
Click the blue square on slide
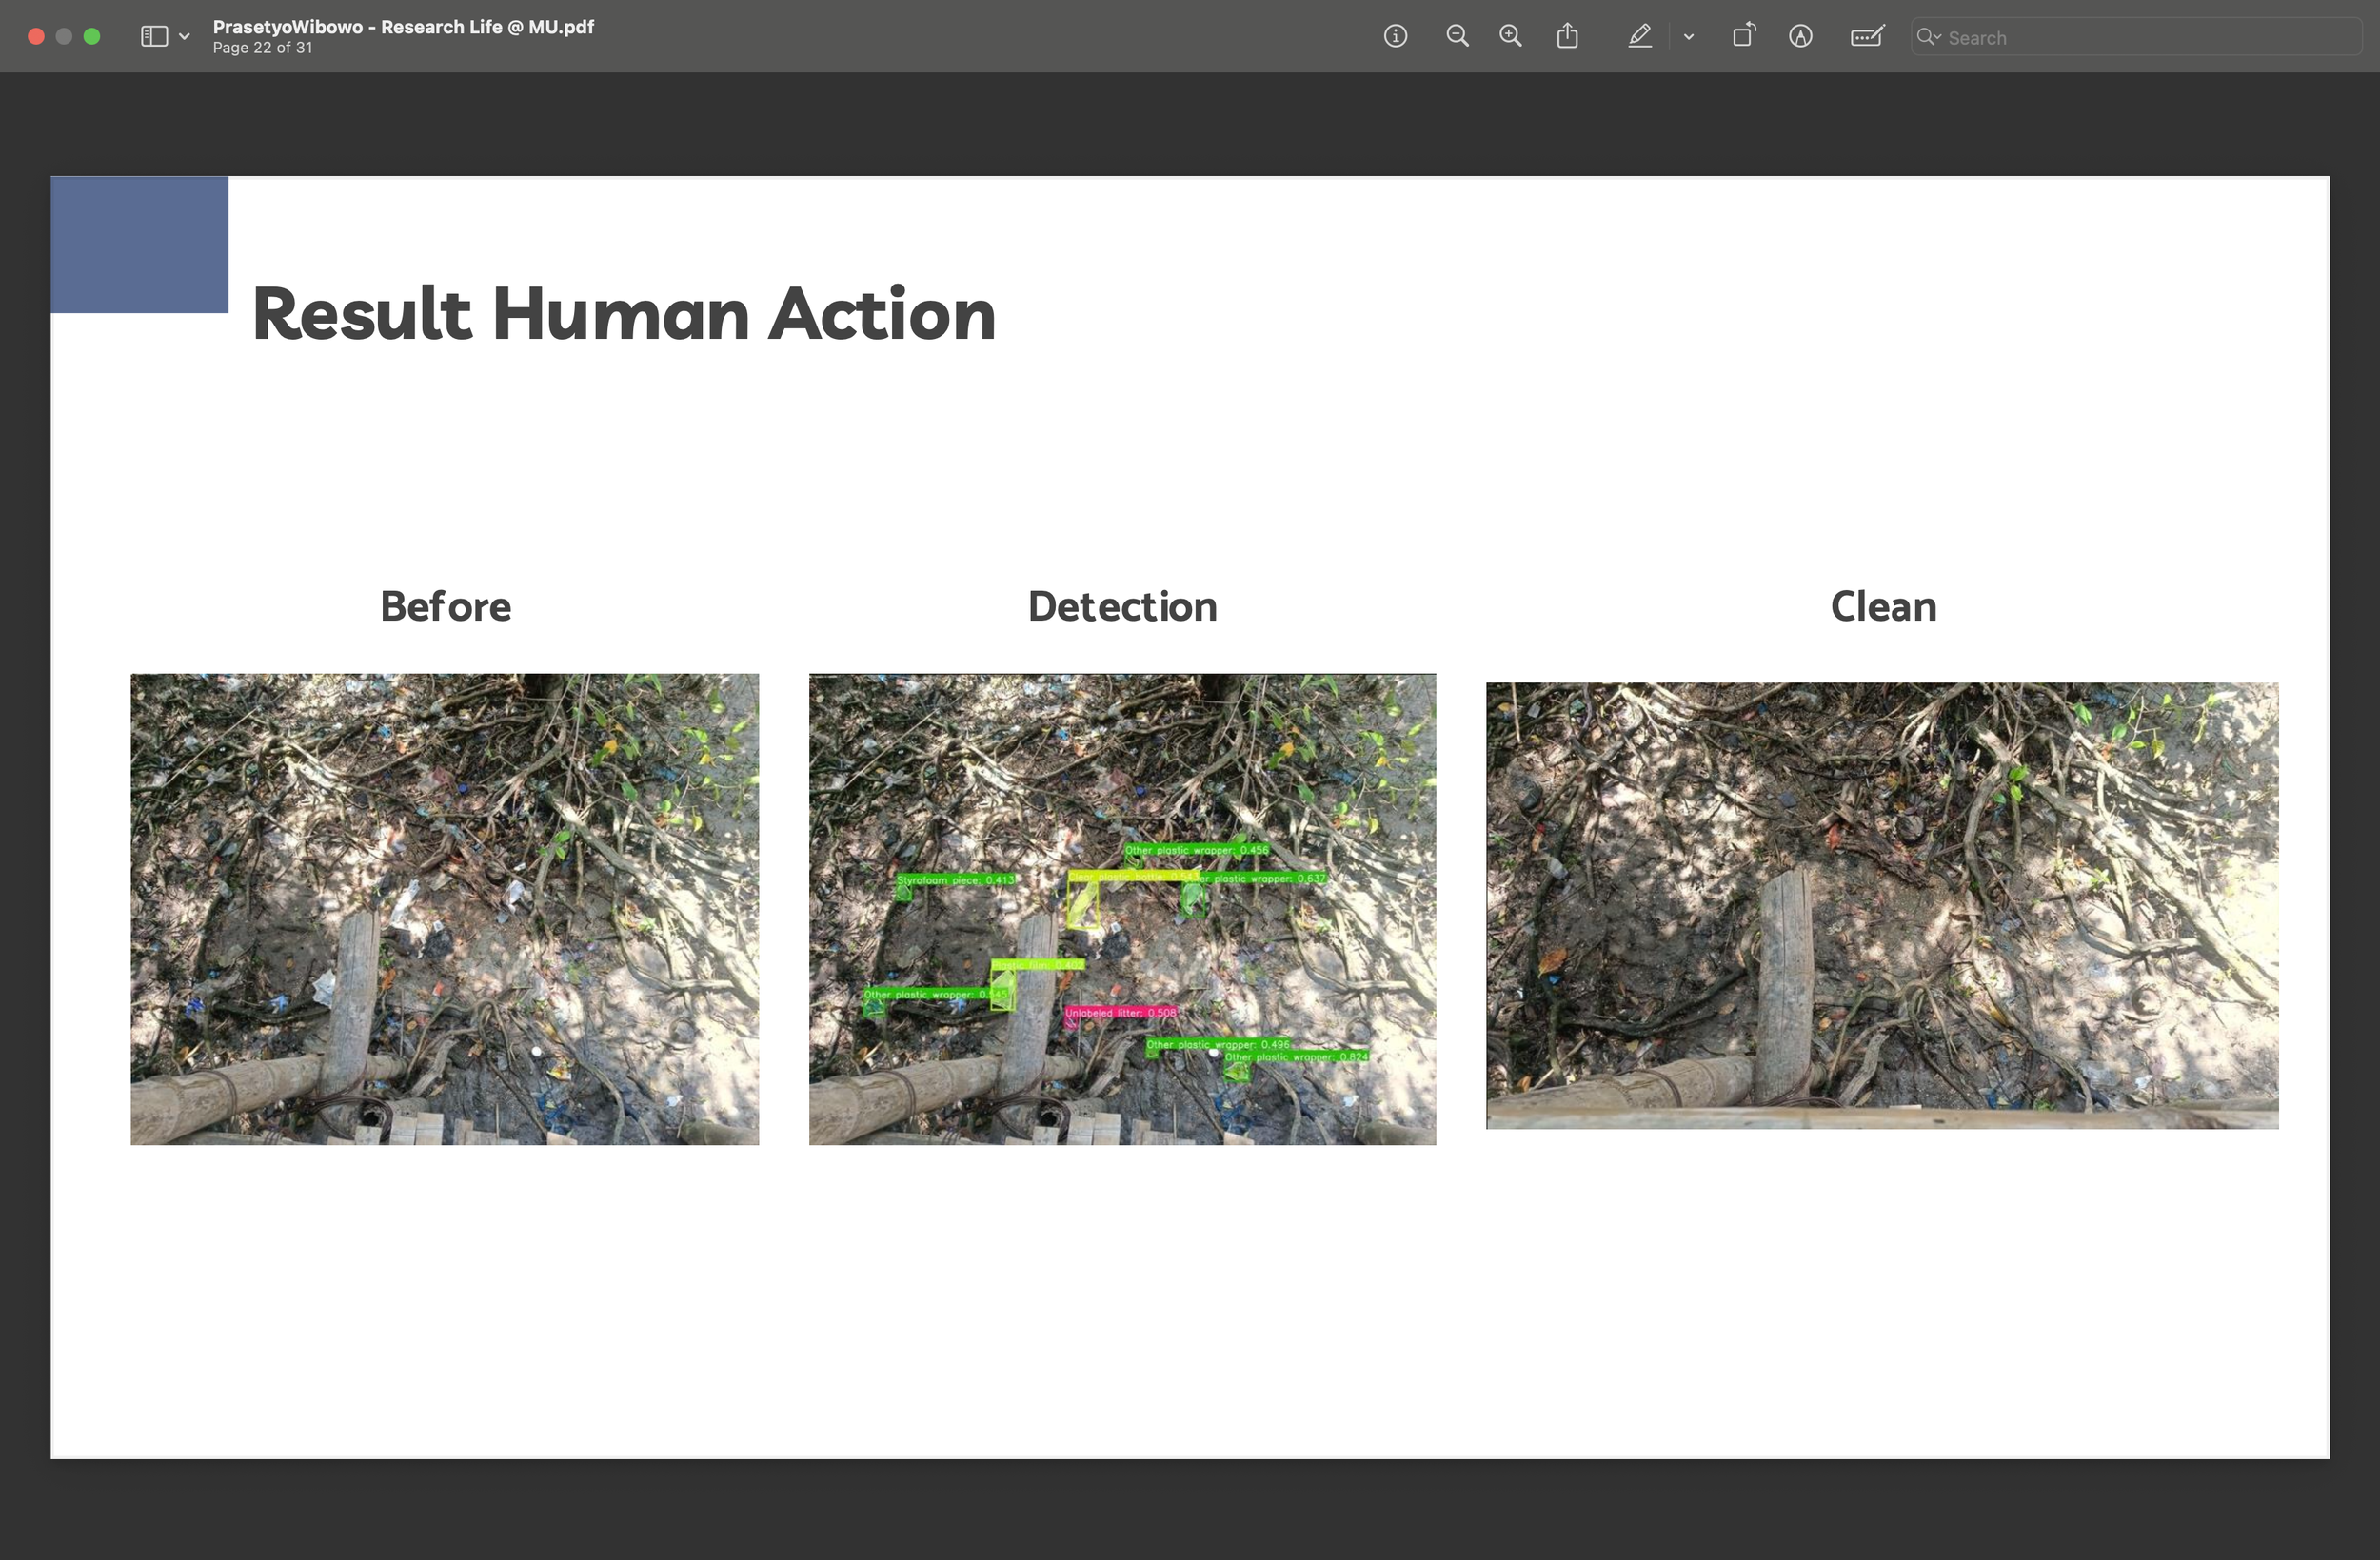coord(139,244)
